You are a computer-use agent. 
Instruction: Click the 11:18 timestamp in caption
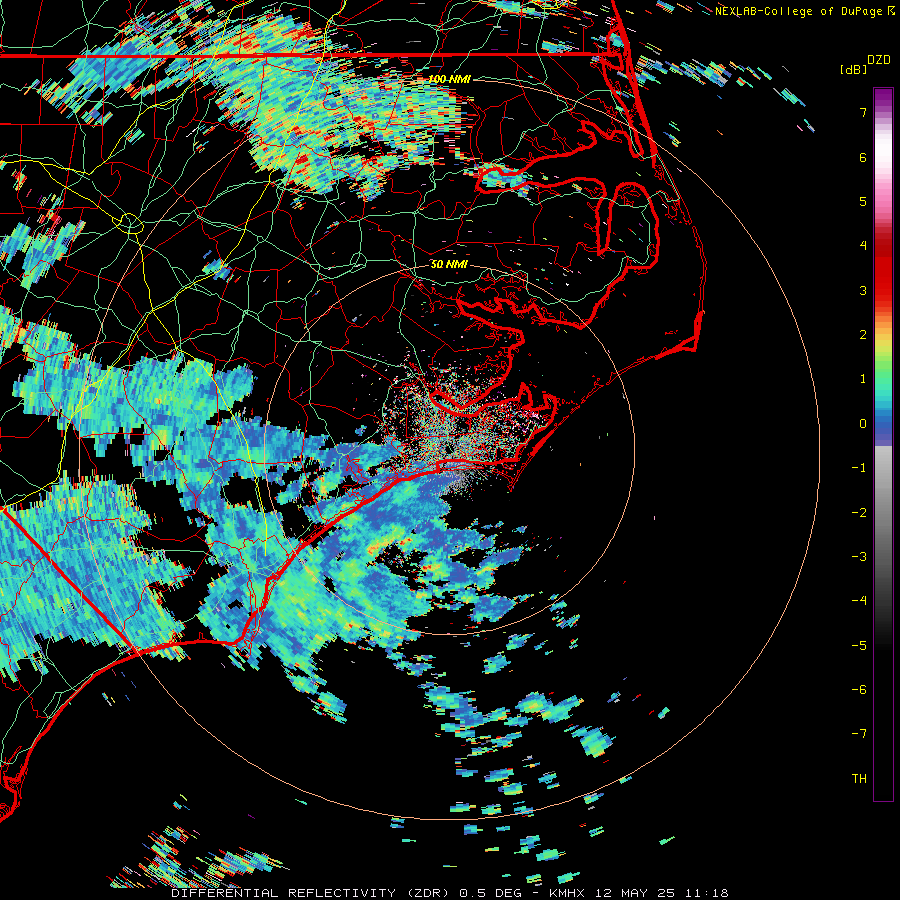pyautogui.click(x=705, y=893)
